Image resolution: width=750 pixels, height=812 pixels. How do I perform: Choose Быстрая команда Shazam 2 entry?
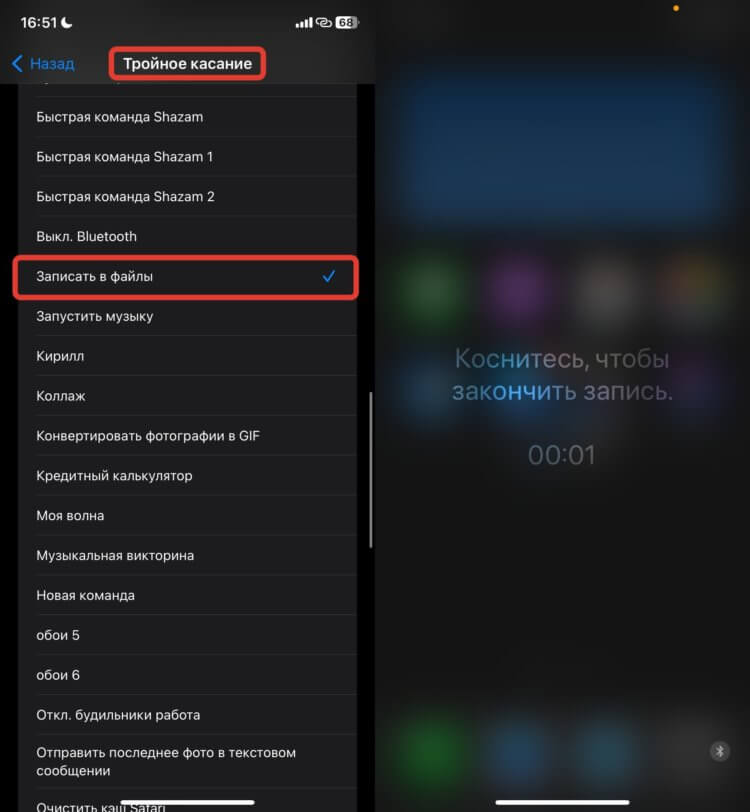click(188, 197)
